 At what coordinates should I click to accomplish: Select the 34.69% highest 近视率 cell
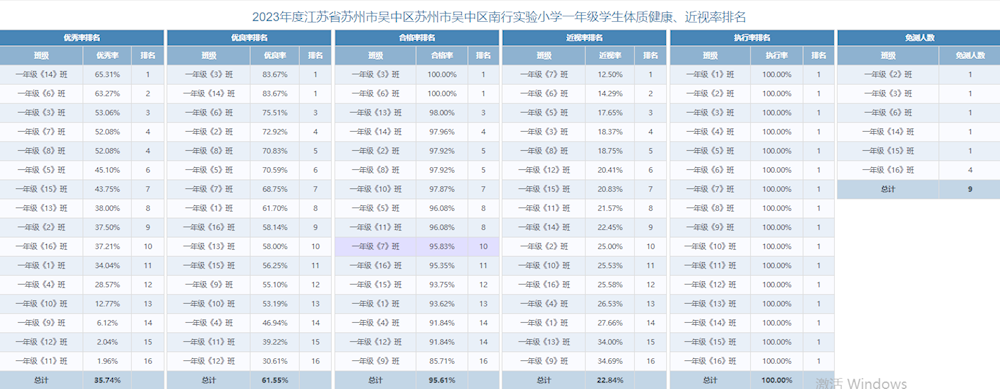610,361
